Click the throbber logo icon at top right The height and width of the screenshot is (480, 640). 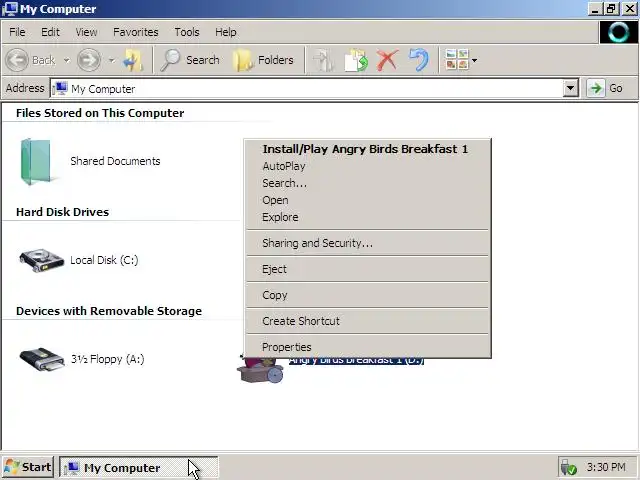coord(619,32)
